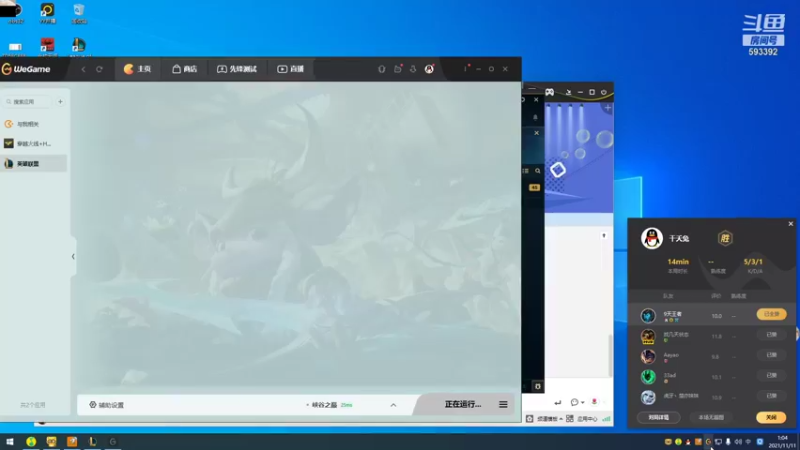This screenshot has height=450, width=800.
Task: Click the 已赞 button on the Aayao row
Action: (771, 355)
